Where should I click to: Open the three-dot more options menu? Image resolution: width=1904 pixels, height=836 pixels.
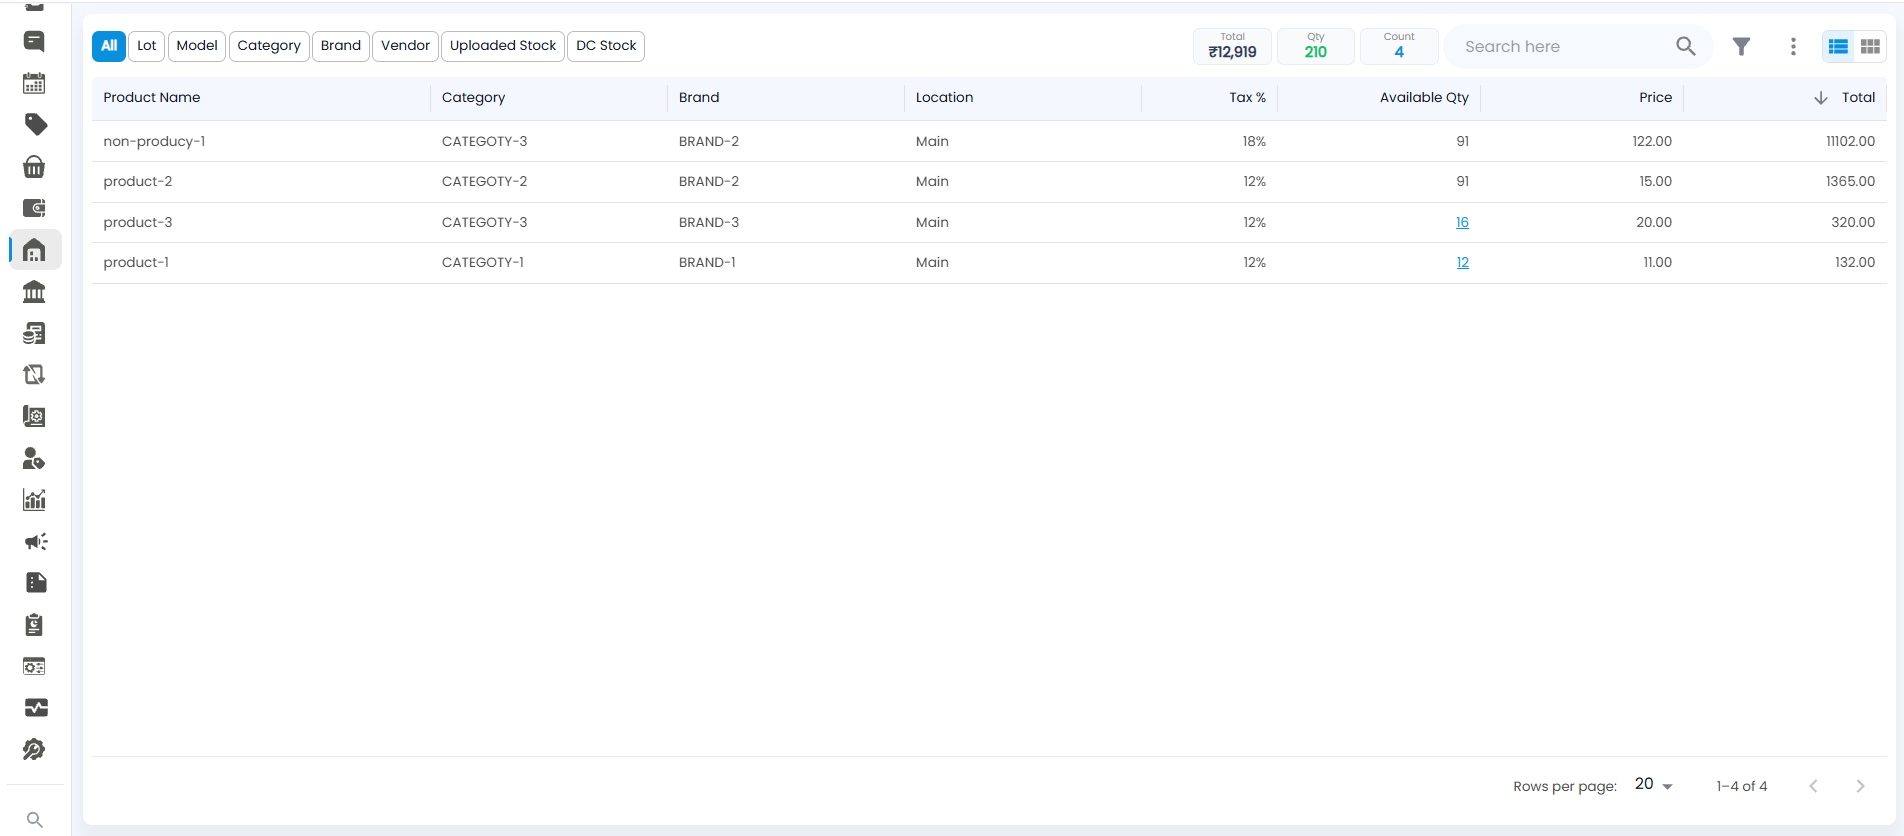pos(1793,46)
